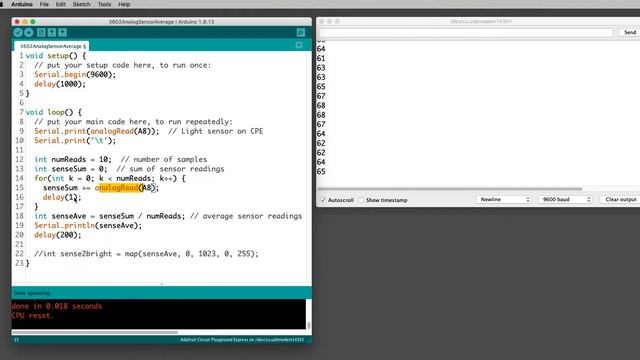
Task: Click the delay(1) line 16
Action: point(62,197)
